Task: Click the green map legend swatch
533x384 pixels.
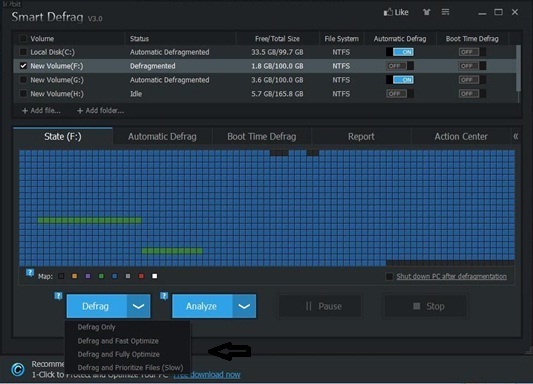Action: 101,276
